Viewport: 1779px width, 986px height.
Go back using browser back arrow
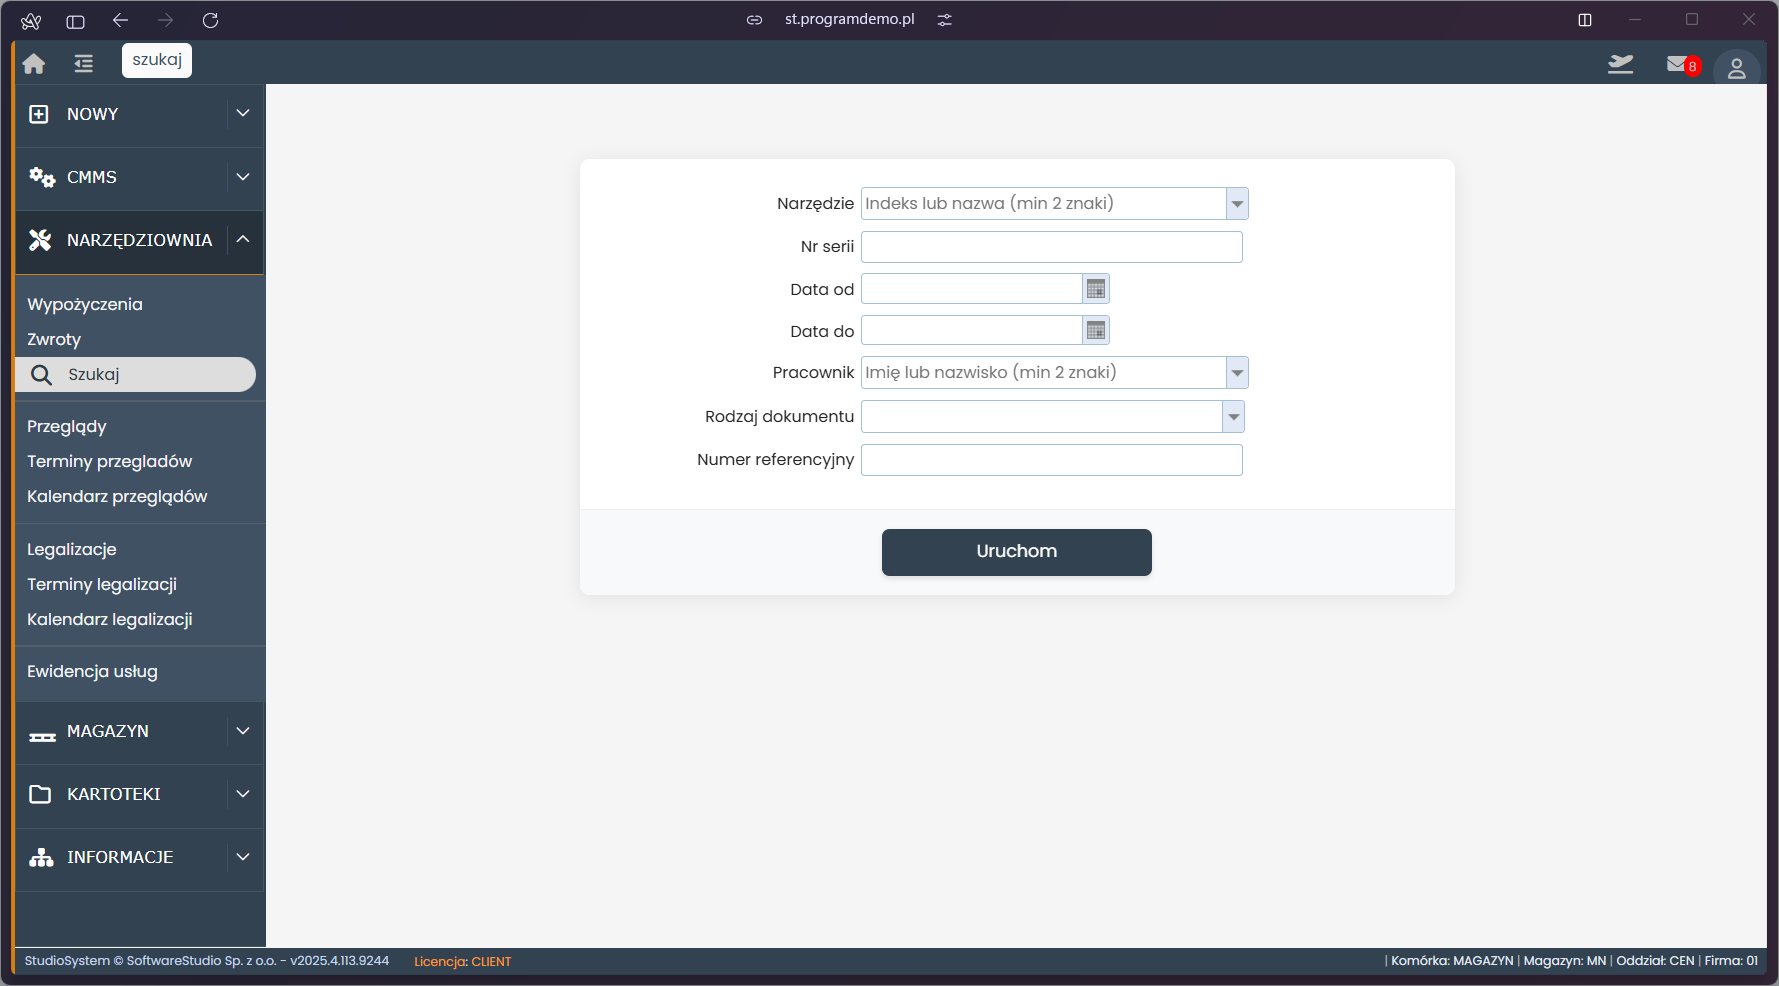point(121,20)
